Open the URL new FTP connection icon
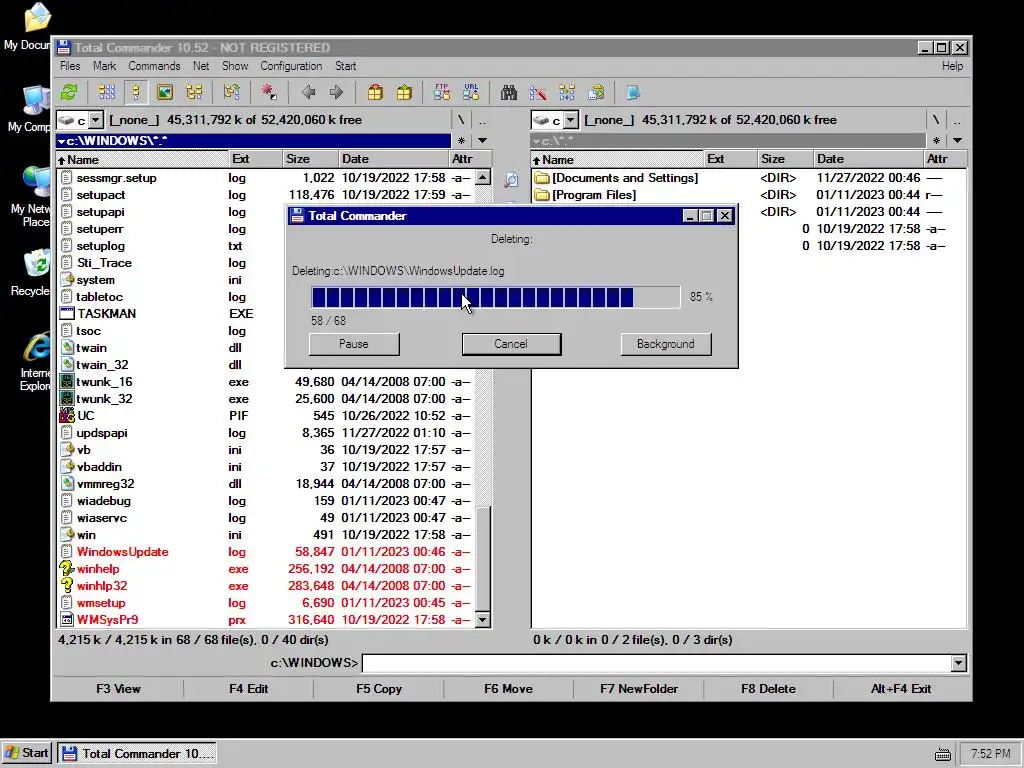 [471, 92]
